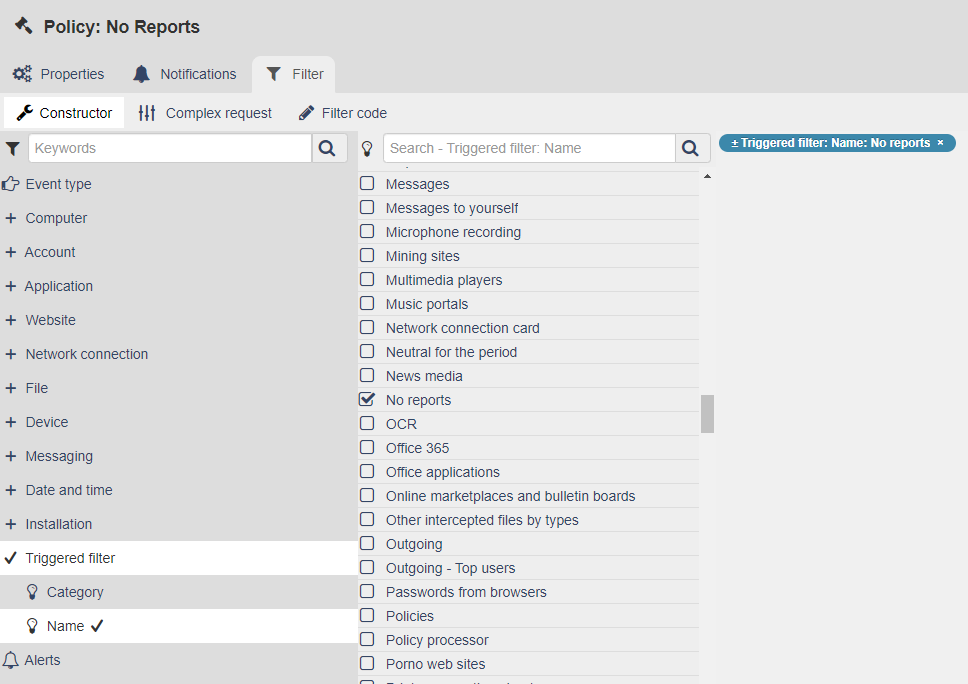Remove the No reports filter tag
Screen dimensions: 968x684
click(940, 143)
